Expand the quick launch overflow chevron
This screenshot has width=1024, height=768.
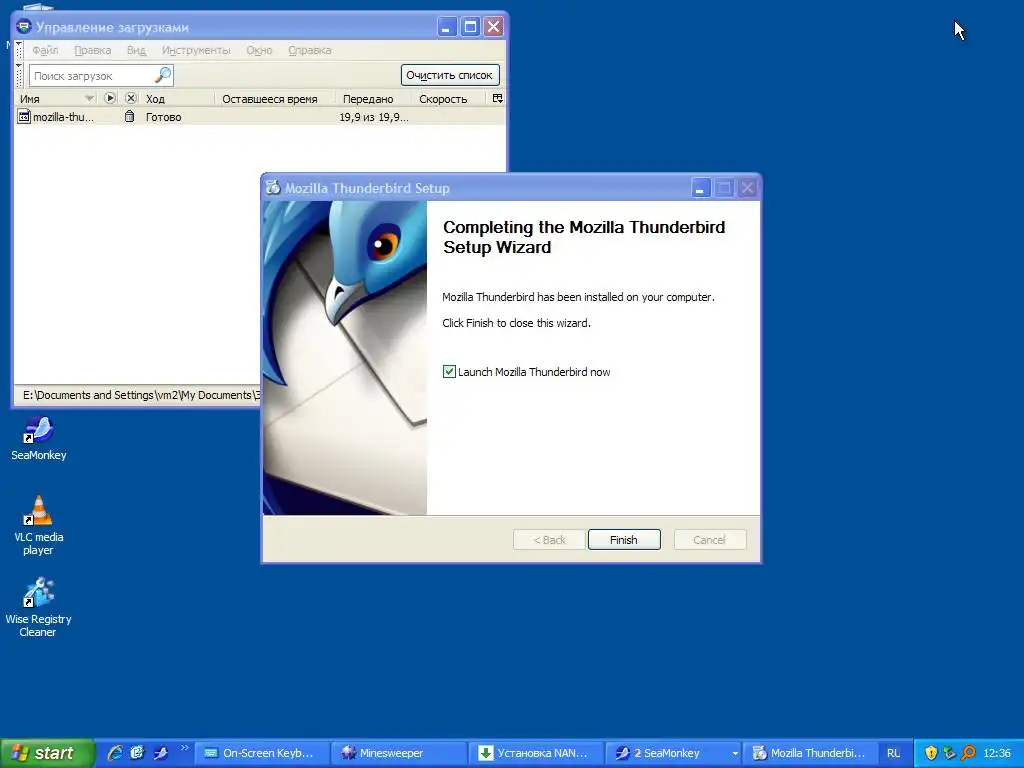point(184,748)
